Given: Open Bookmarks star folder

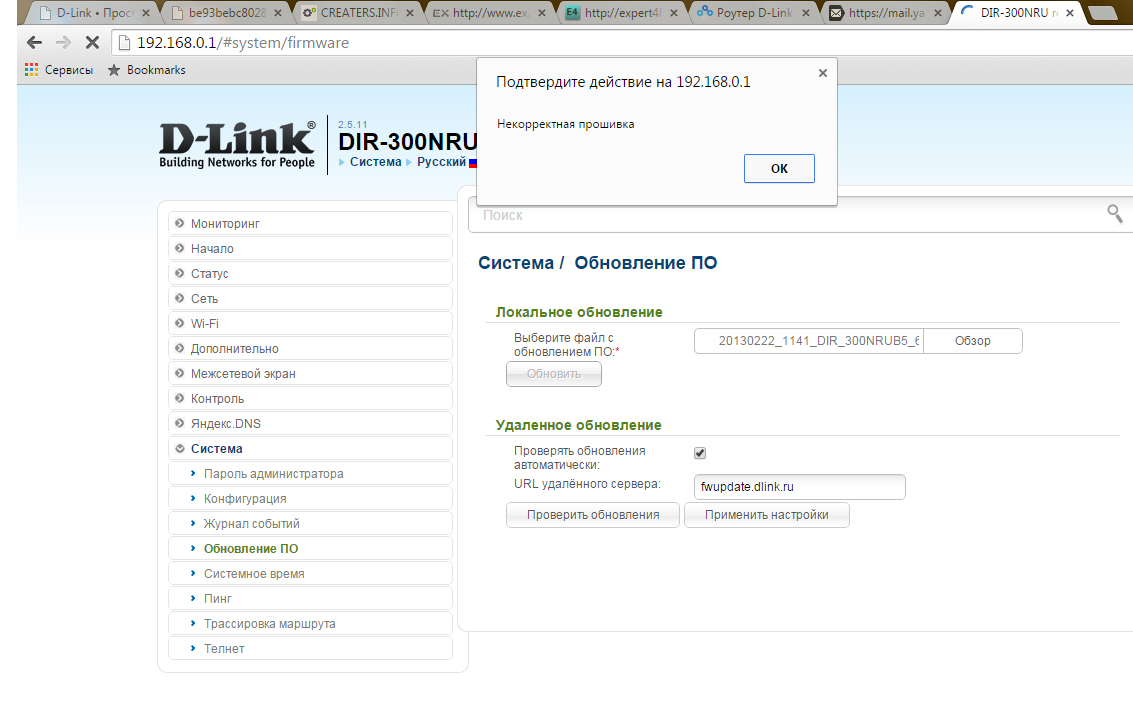Looking at the screenshot, I should tap(113, 69).
